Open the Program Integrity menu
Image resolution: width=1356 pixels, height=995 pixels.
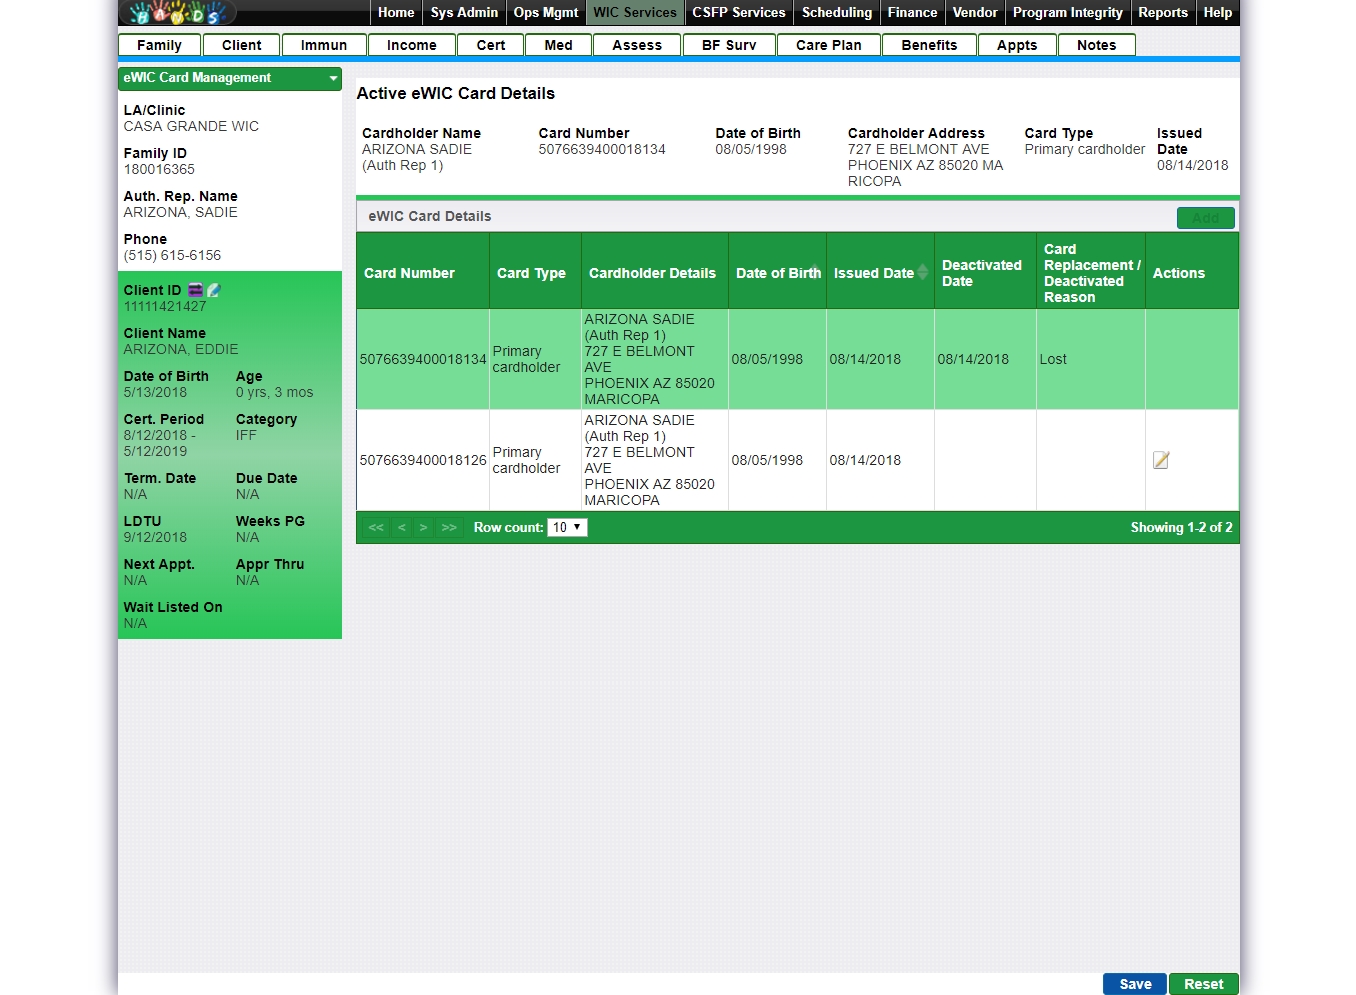pos(1067,13)
